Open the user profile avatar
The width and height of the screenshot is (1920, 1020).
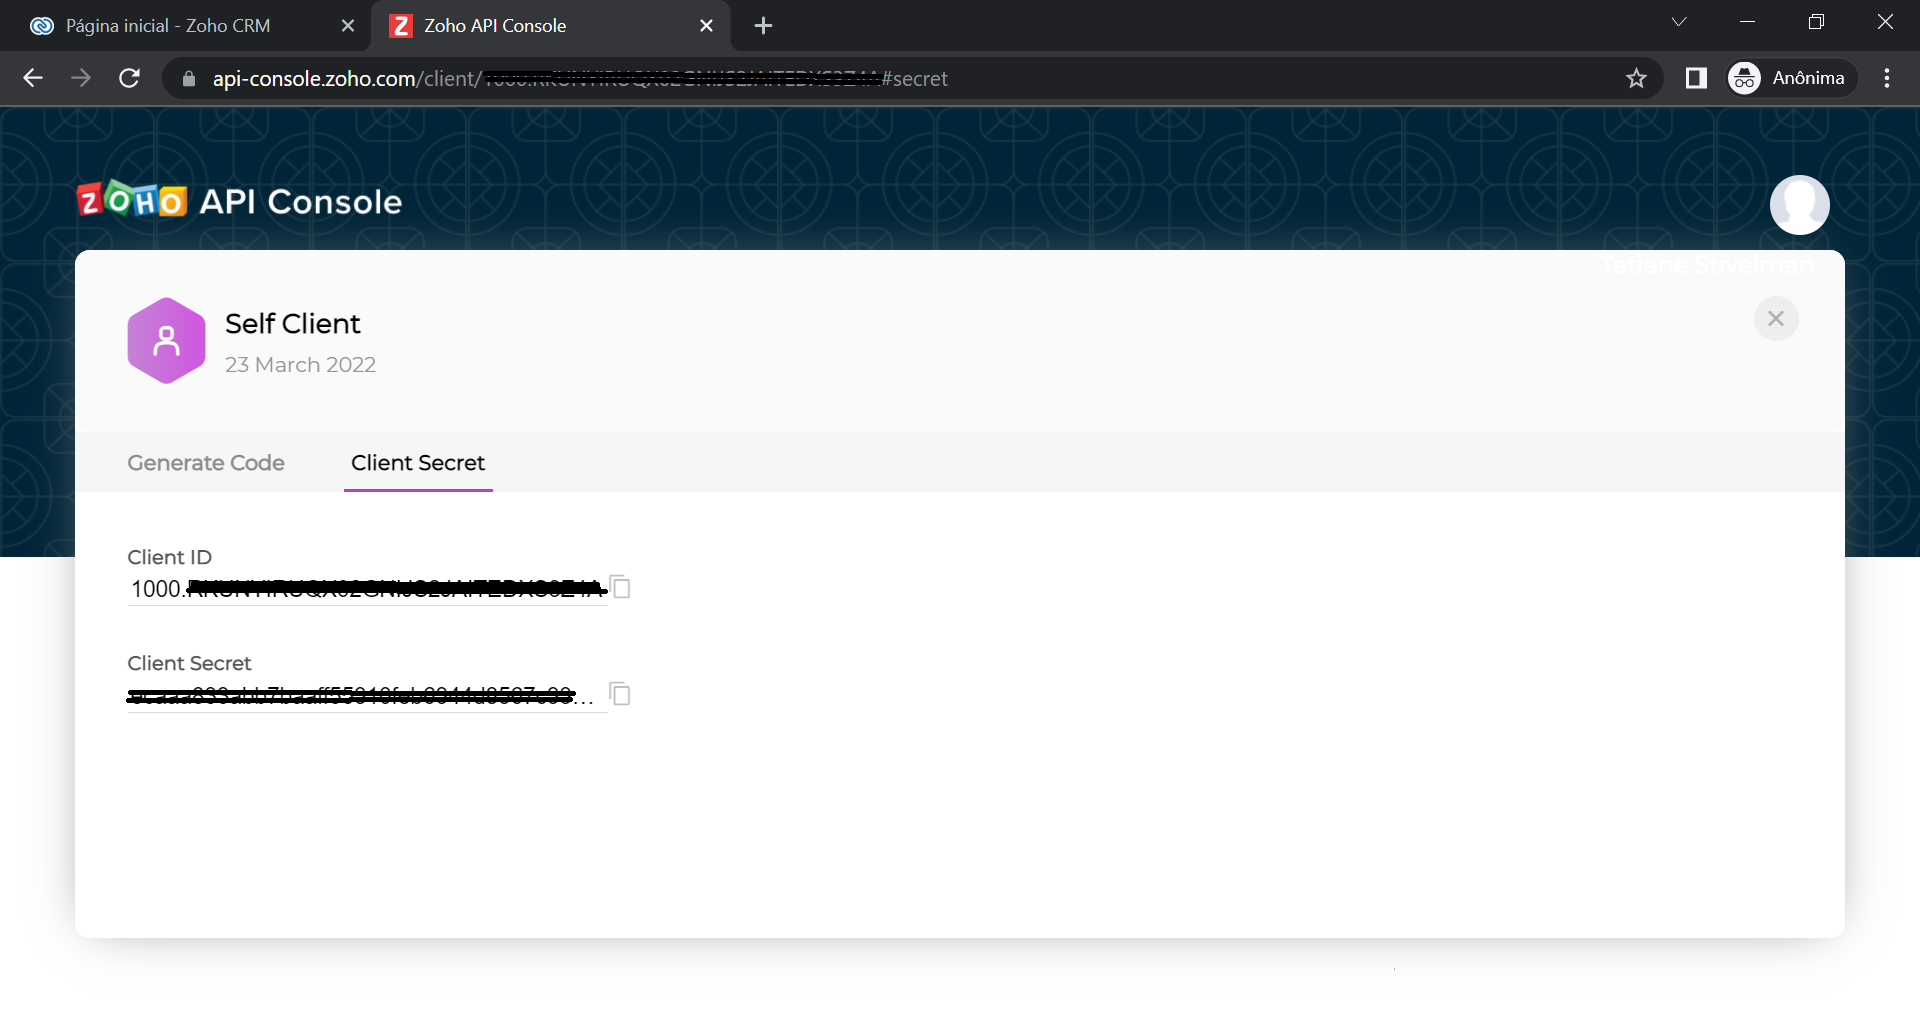tap(1800, 205)
